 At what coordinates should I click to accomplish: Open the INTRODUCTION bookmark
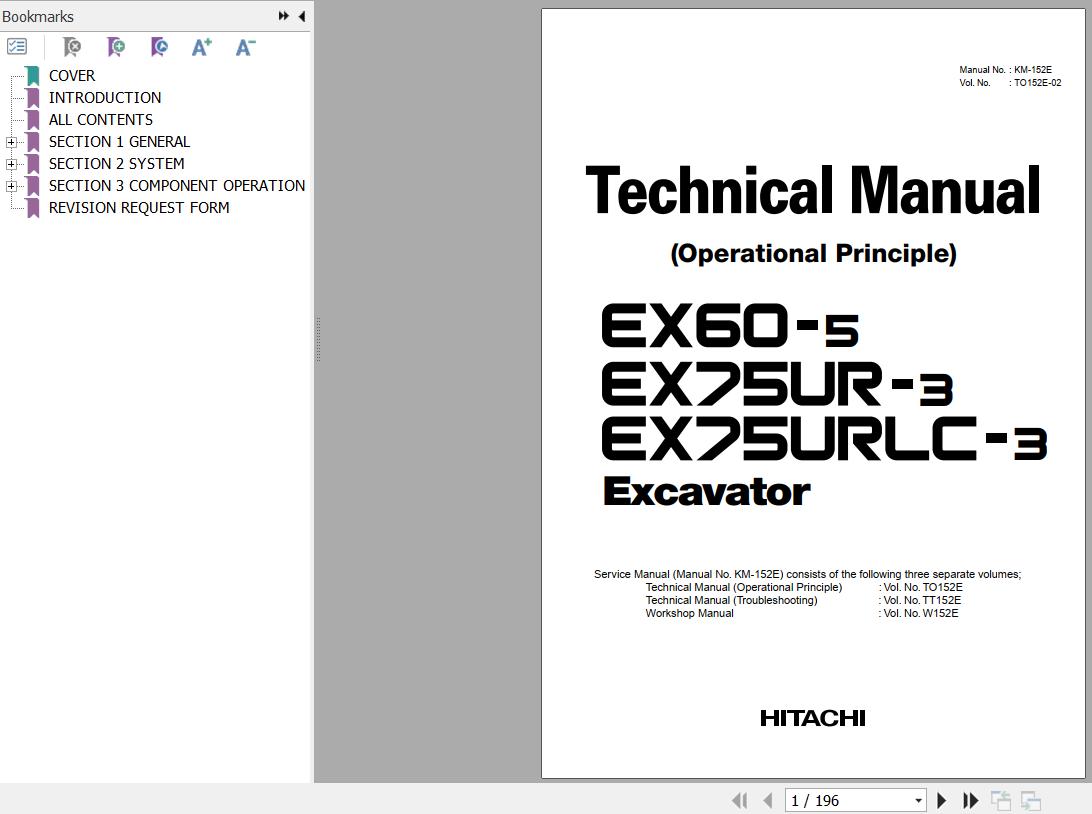(105, 97)
